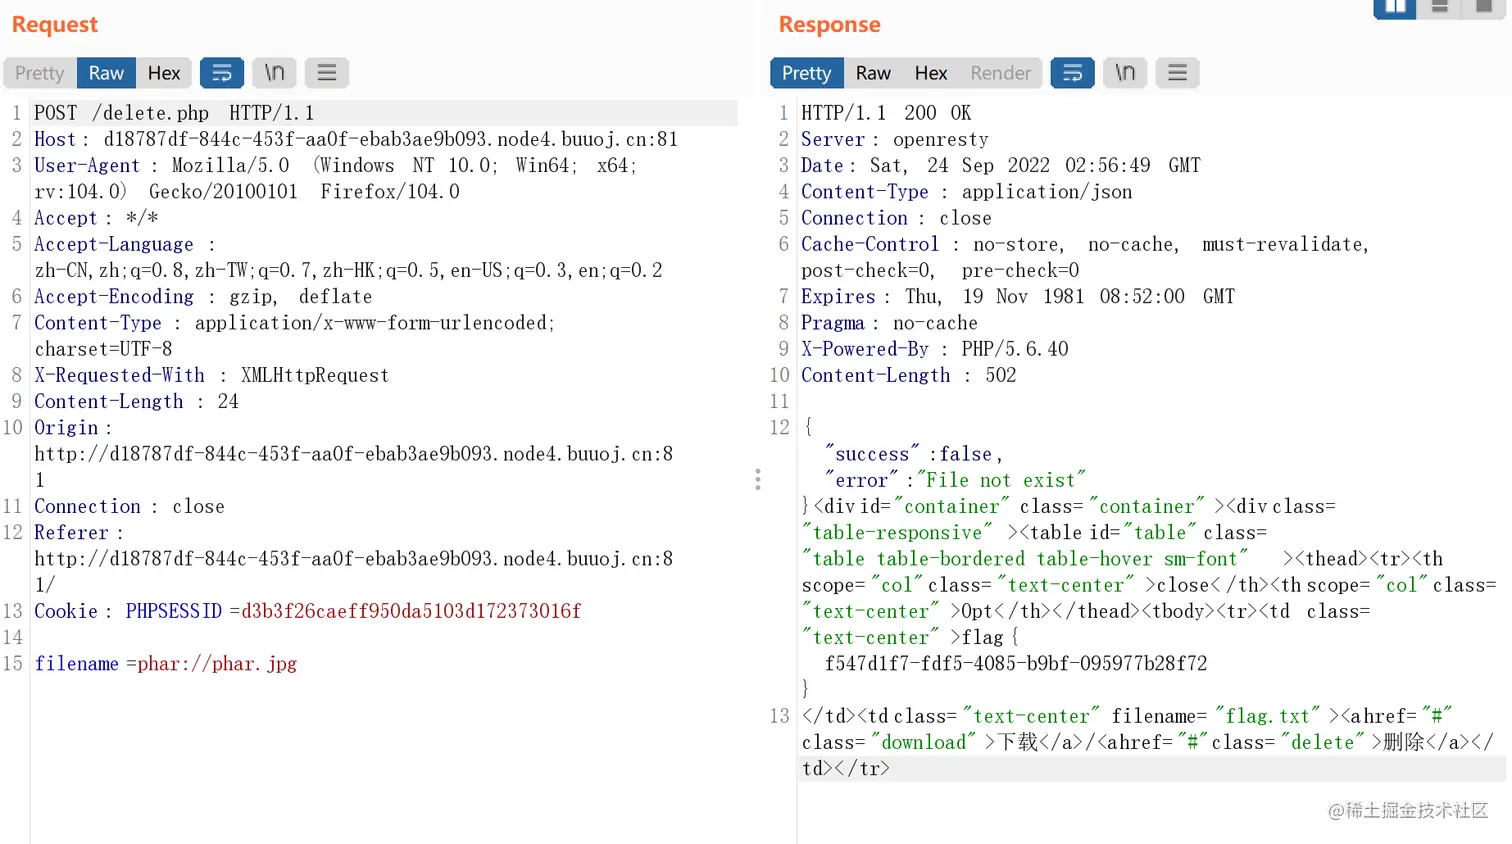Toggle show non-printable chars in Request panel
The width and height of the screenshot is (1512, 844).
pos(274,73)
